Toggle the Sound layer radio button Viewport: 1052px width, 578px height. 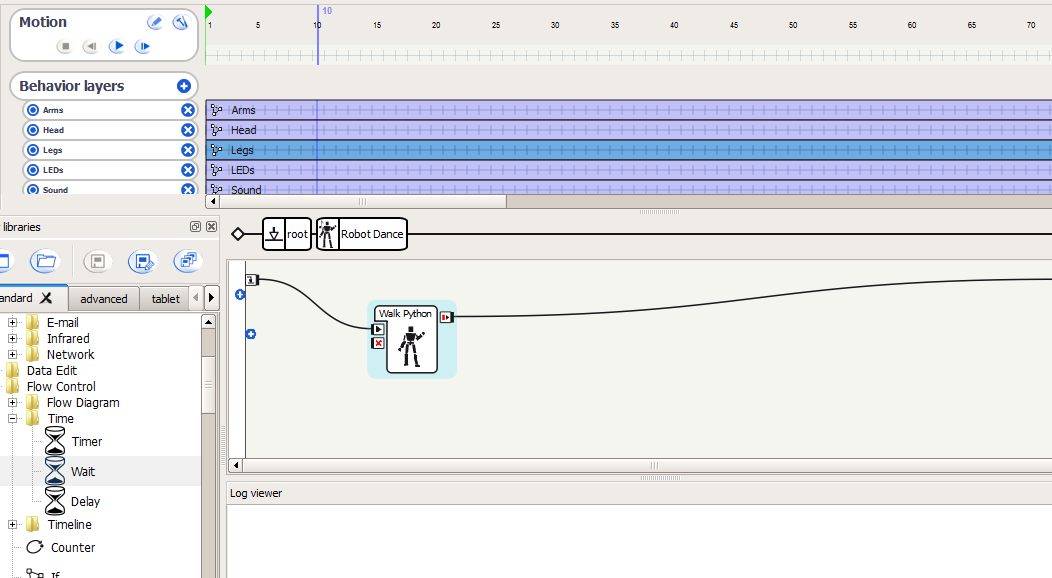coord(32,189)
